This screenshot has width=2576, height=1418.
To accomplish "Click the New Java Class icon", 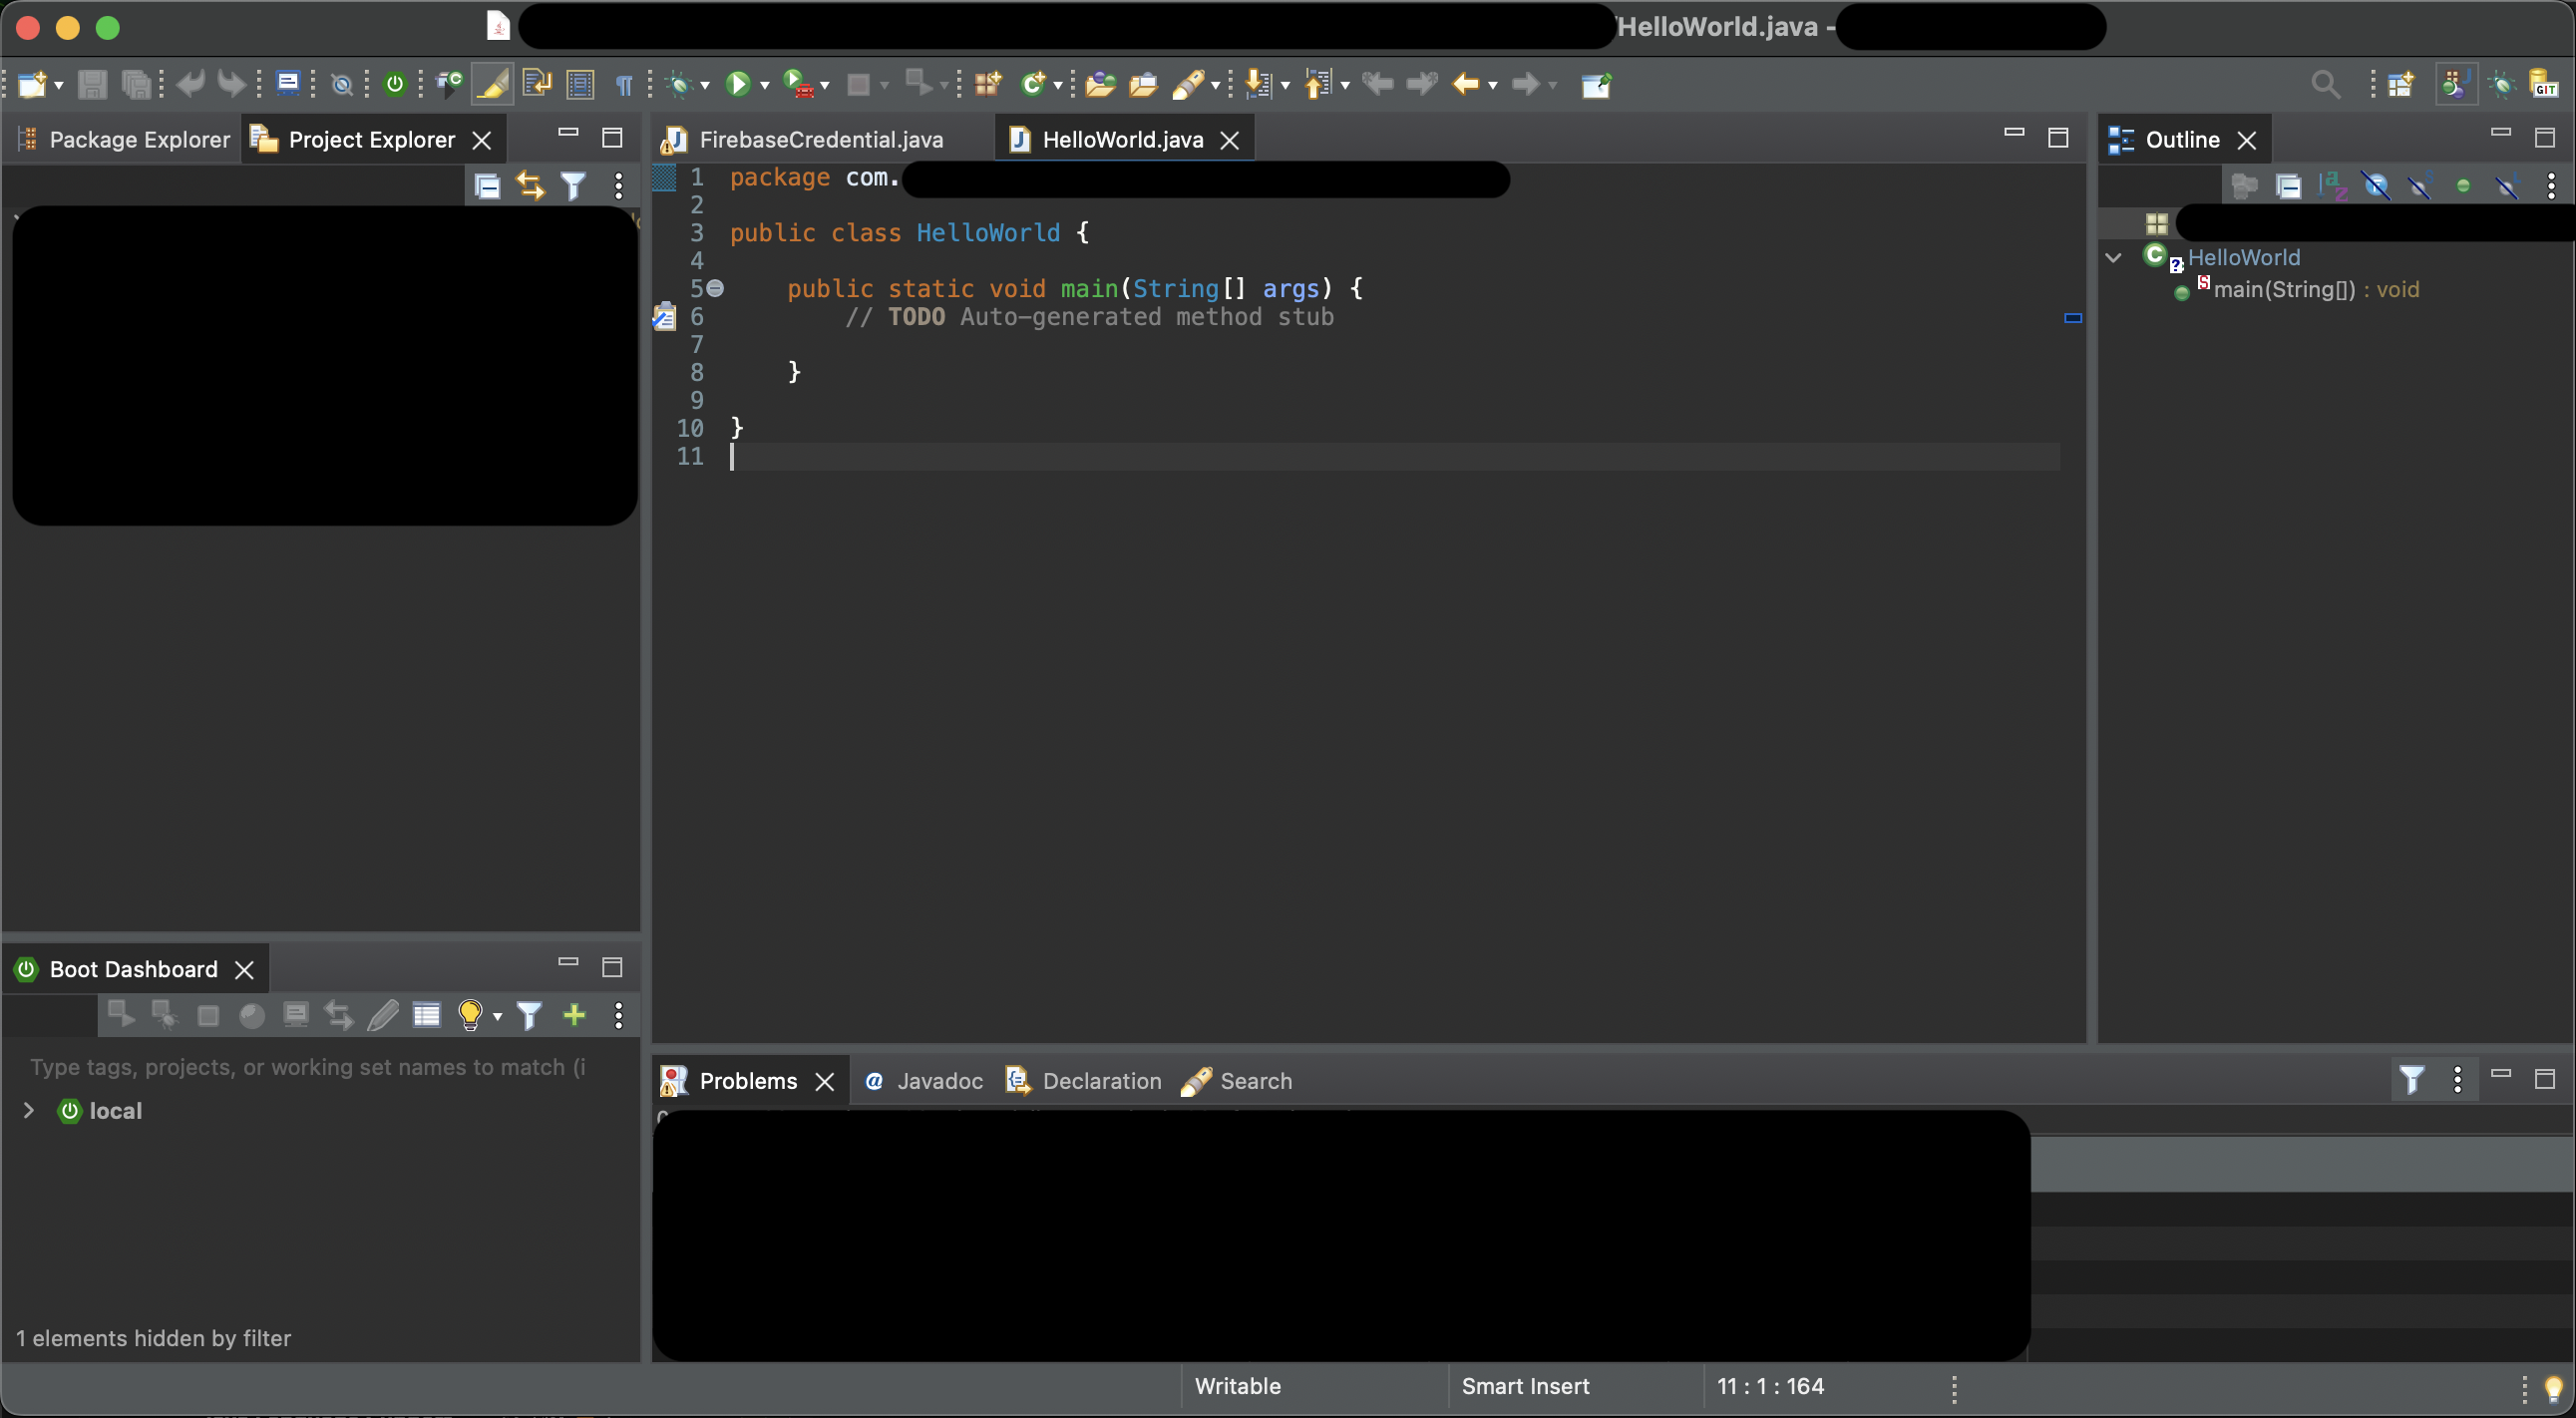I will [x=1033, y=85].
